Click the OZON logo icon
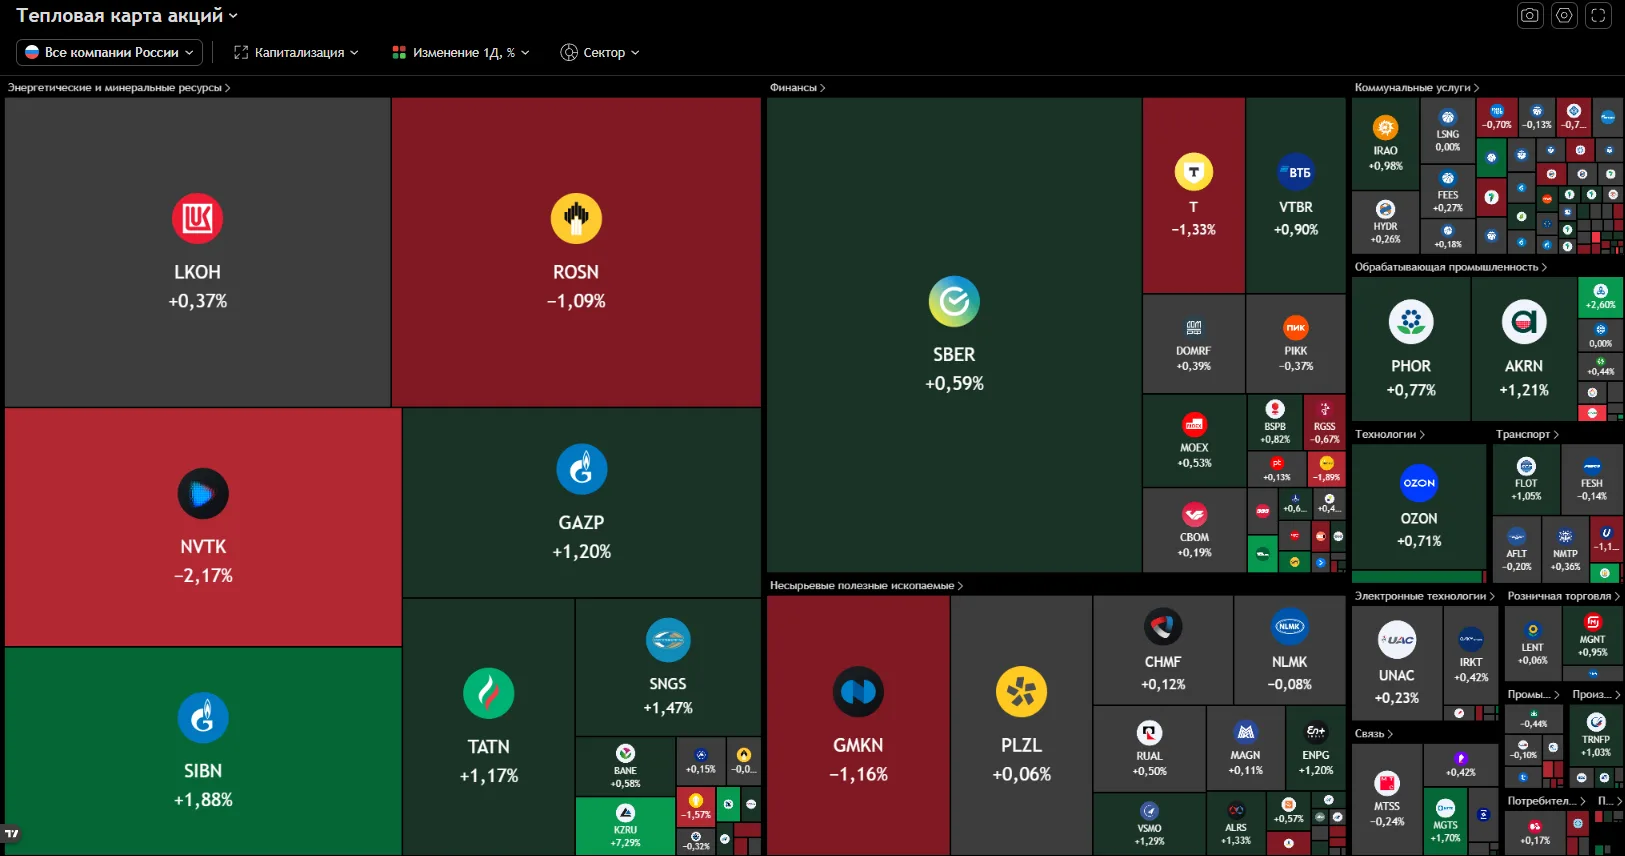Screen dimensions: 1625x856 (1419, 483)
